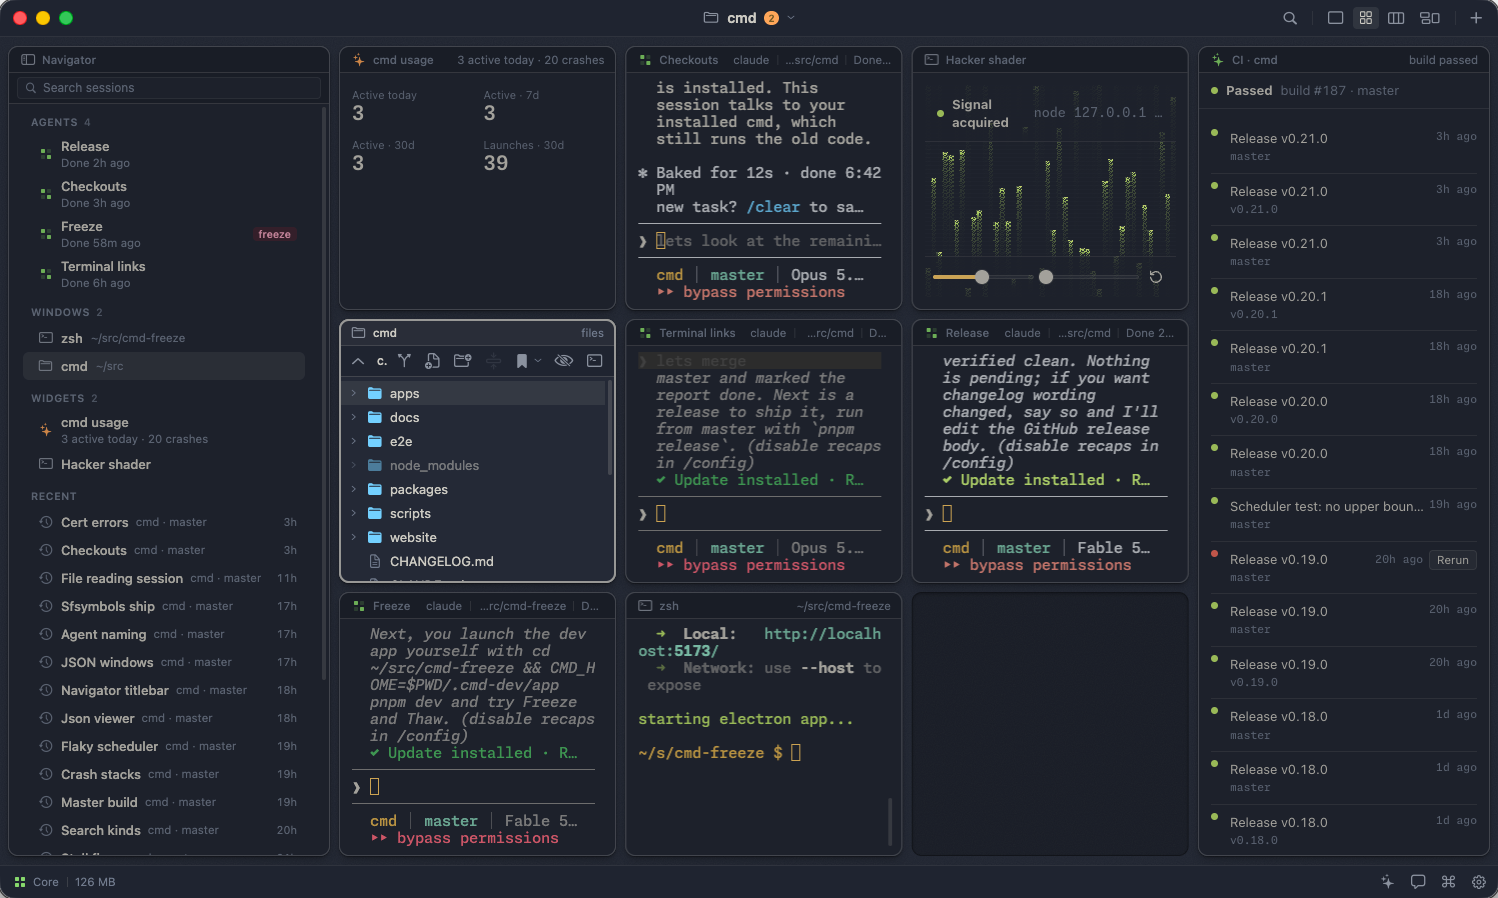Switch to columns layout view
Image resolution: width=1498 pixels, height=898 pixels.
tap(1396, 18)
